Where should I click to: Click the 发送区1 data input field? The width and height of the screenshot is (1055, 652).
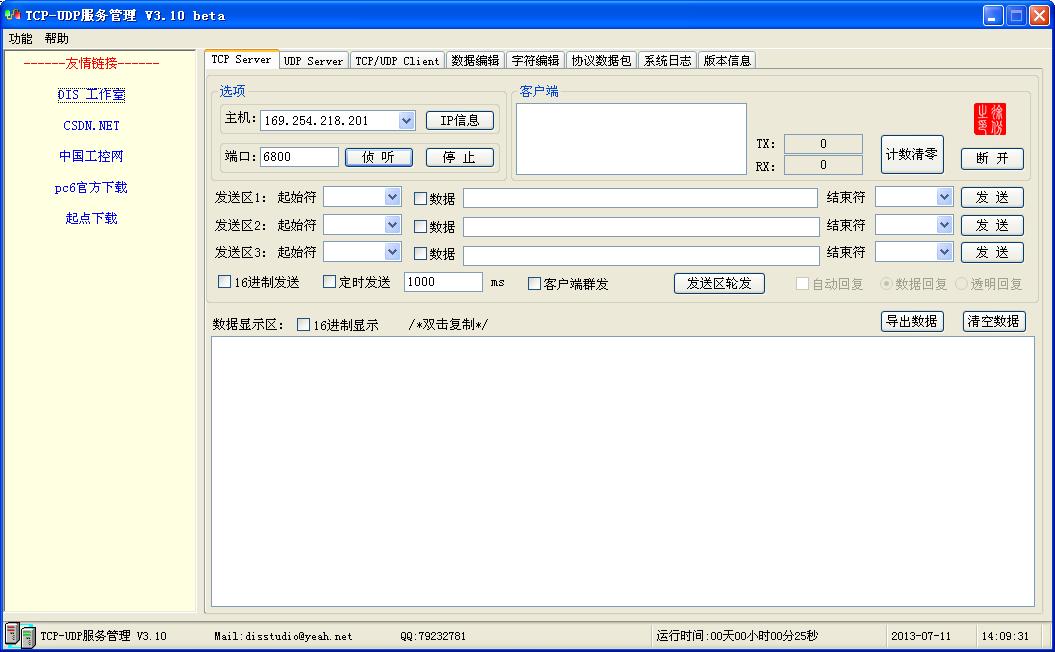pyautogui.click(x=641, y=198)
